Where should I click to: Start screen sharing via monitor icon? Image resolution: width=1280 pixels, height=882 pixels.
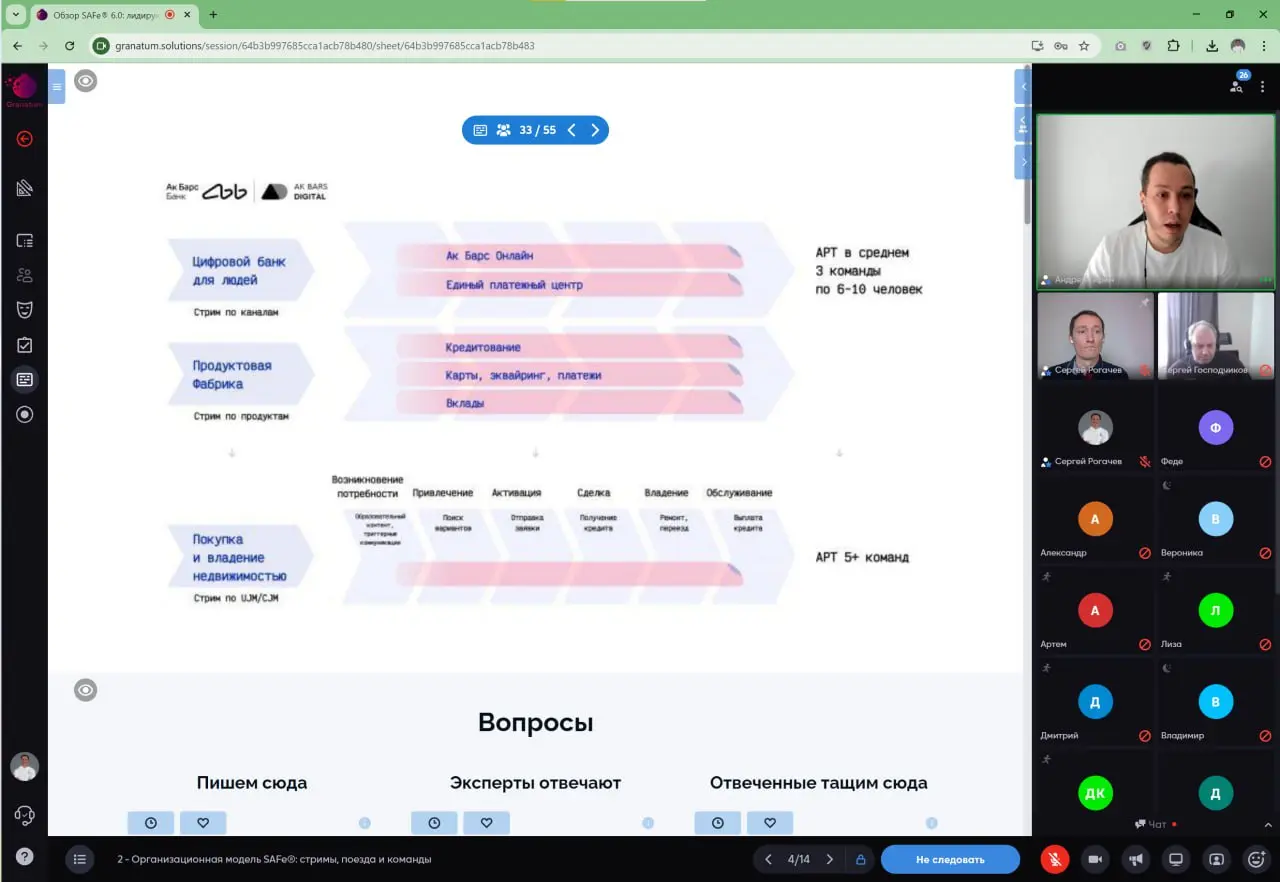coord(1175,859)
